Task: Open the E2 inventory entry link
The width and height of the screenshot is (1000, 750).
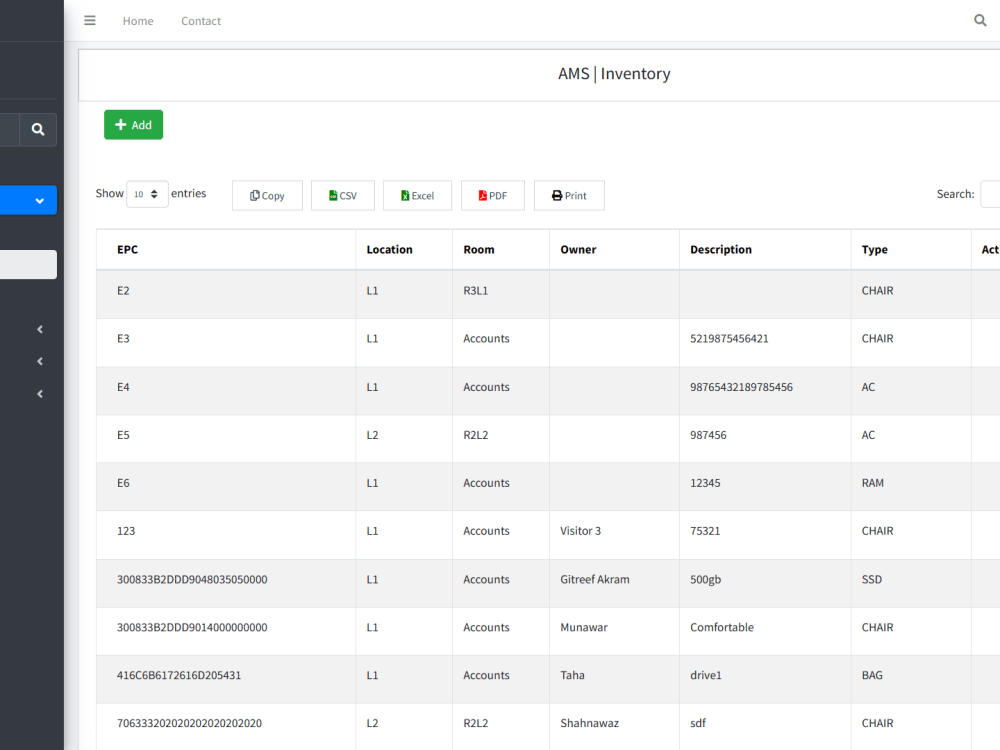Action: coord(122,290)
